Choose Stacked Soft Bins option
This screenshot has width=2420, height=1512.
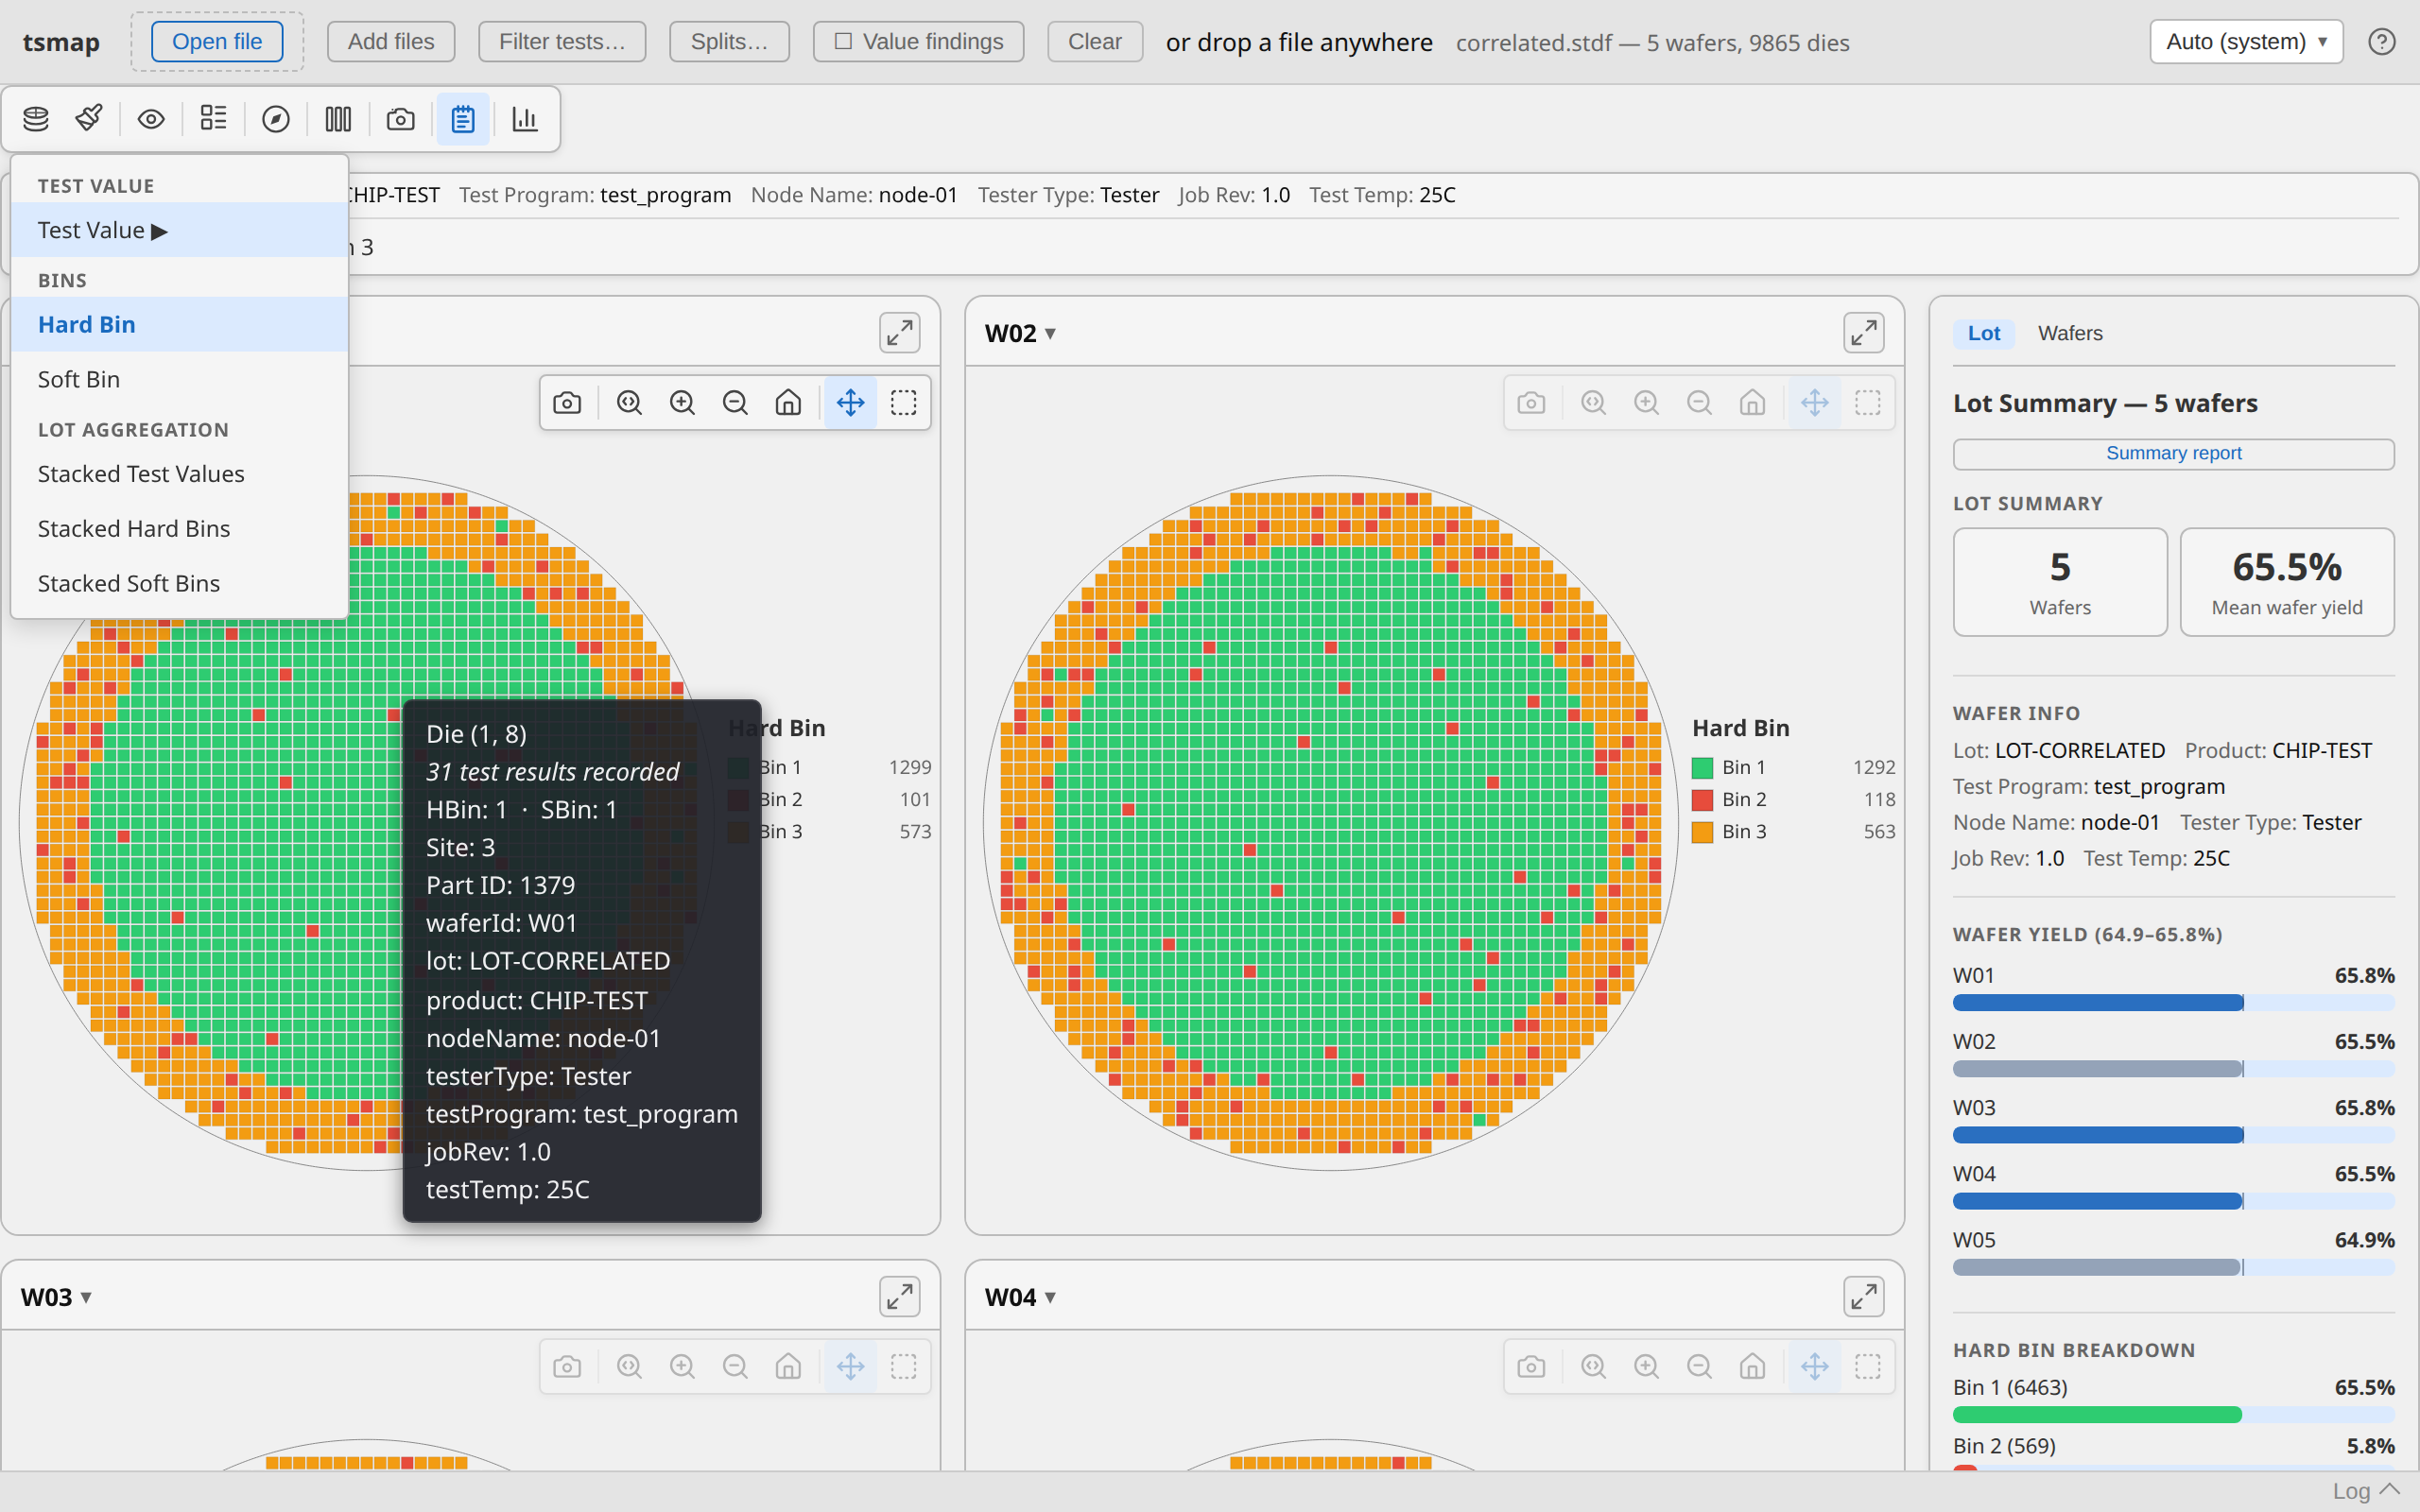tap(179, 583)
